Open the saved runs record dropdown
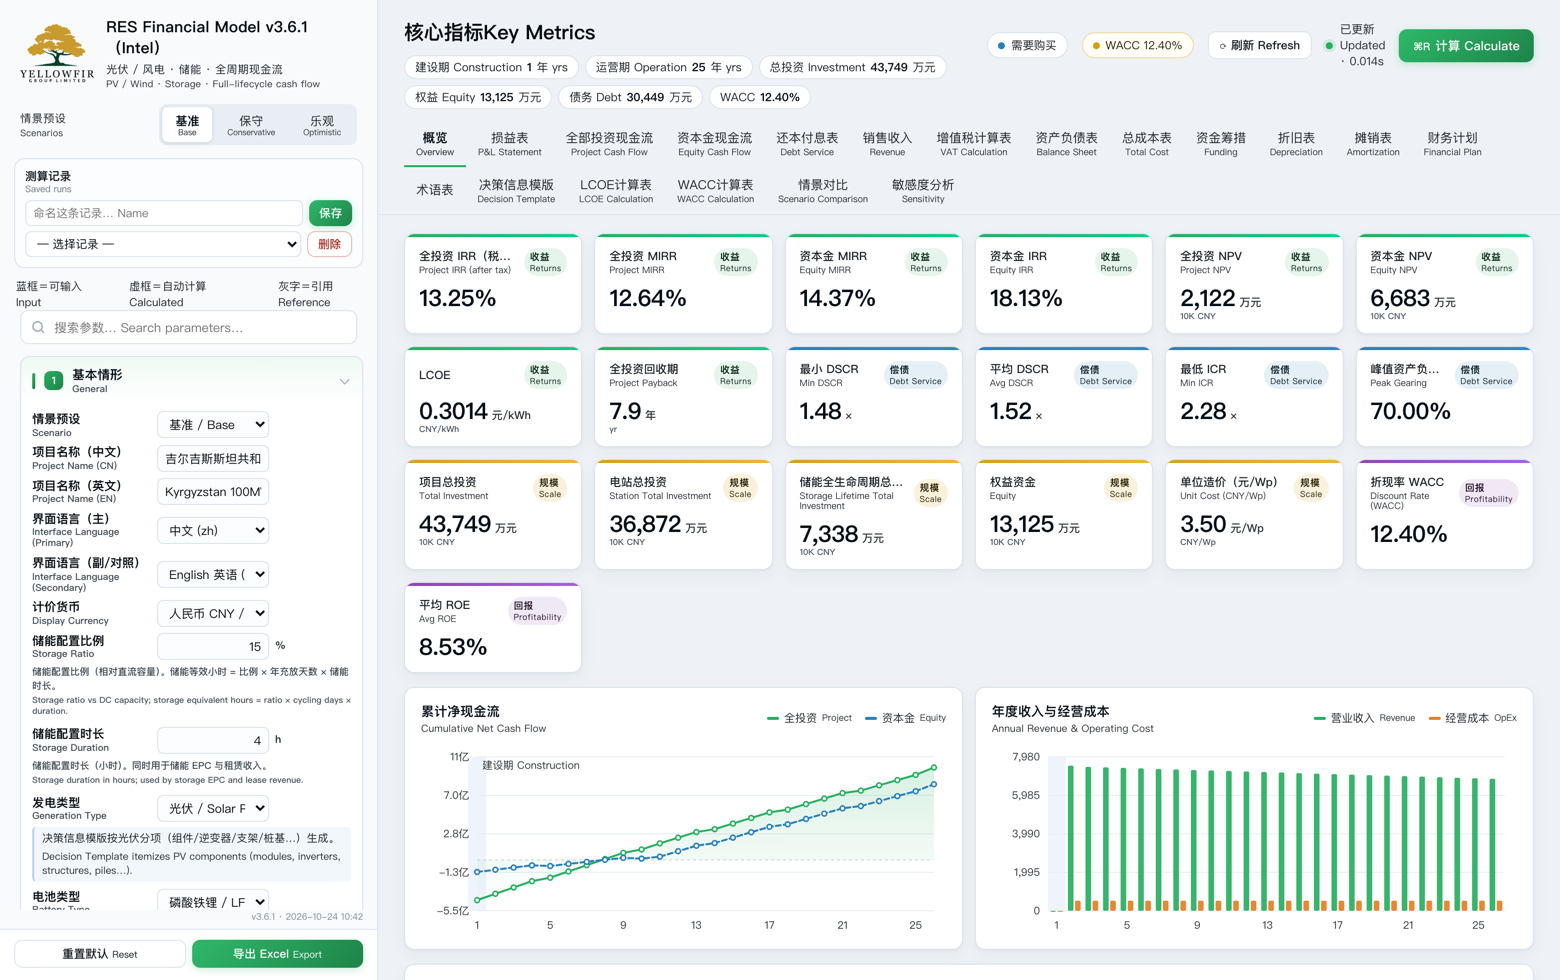The width and height of the screenshot is (1560, 980). click(164, 244)
